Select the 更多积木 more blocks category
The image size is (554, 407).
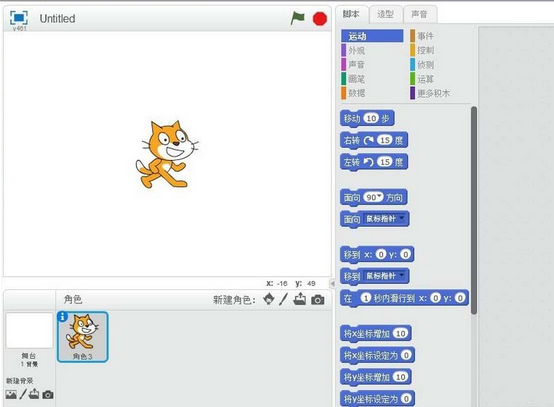click(x=430, y=93)
